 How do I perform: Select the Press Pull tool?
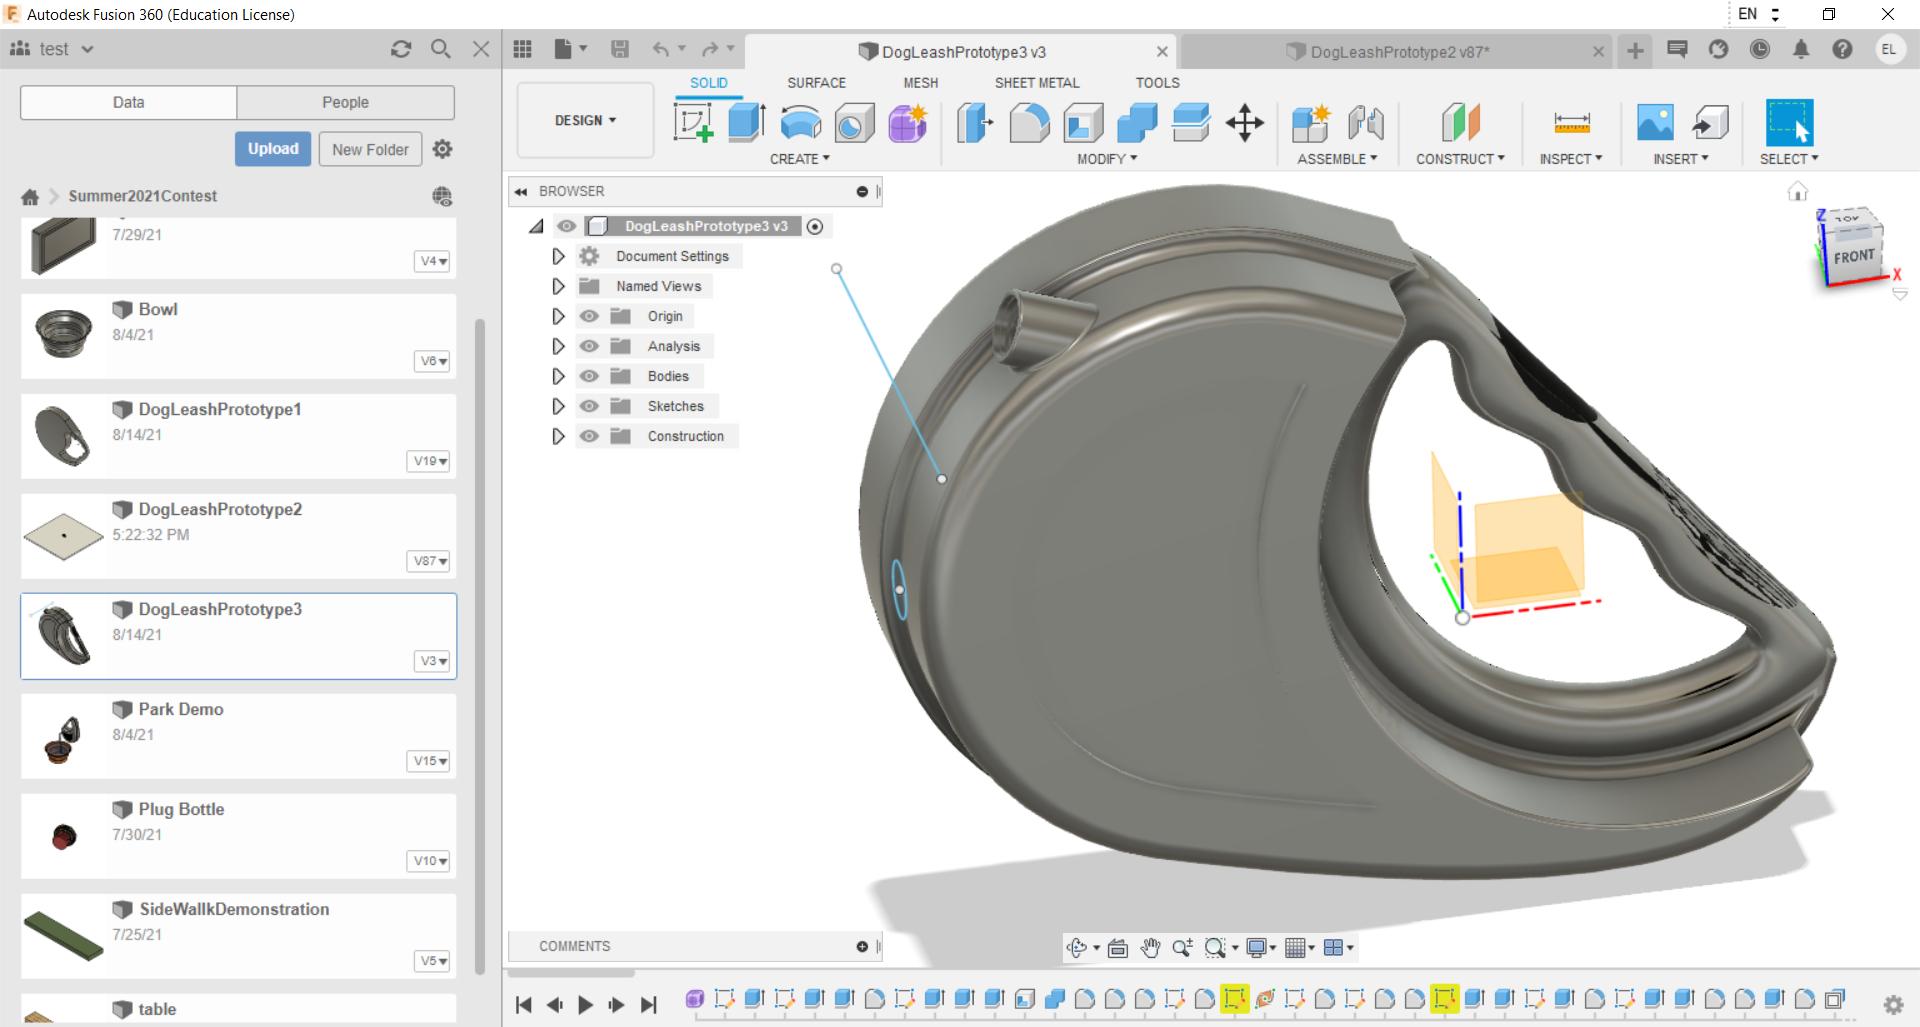tap(975, 123)
